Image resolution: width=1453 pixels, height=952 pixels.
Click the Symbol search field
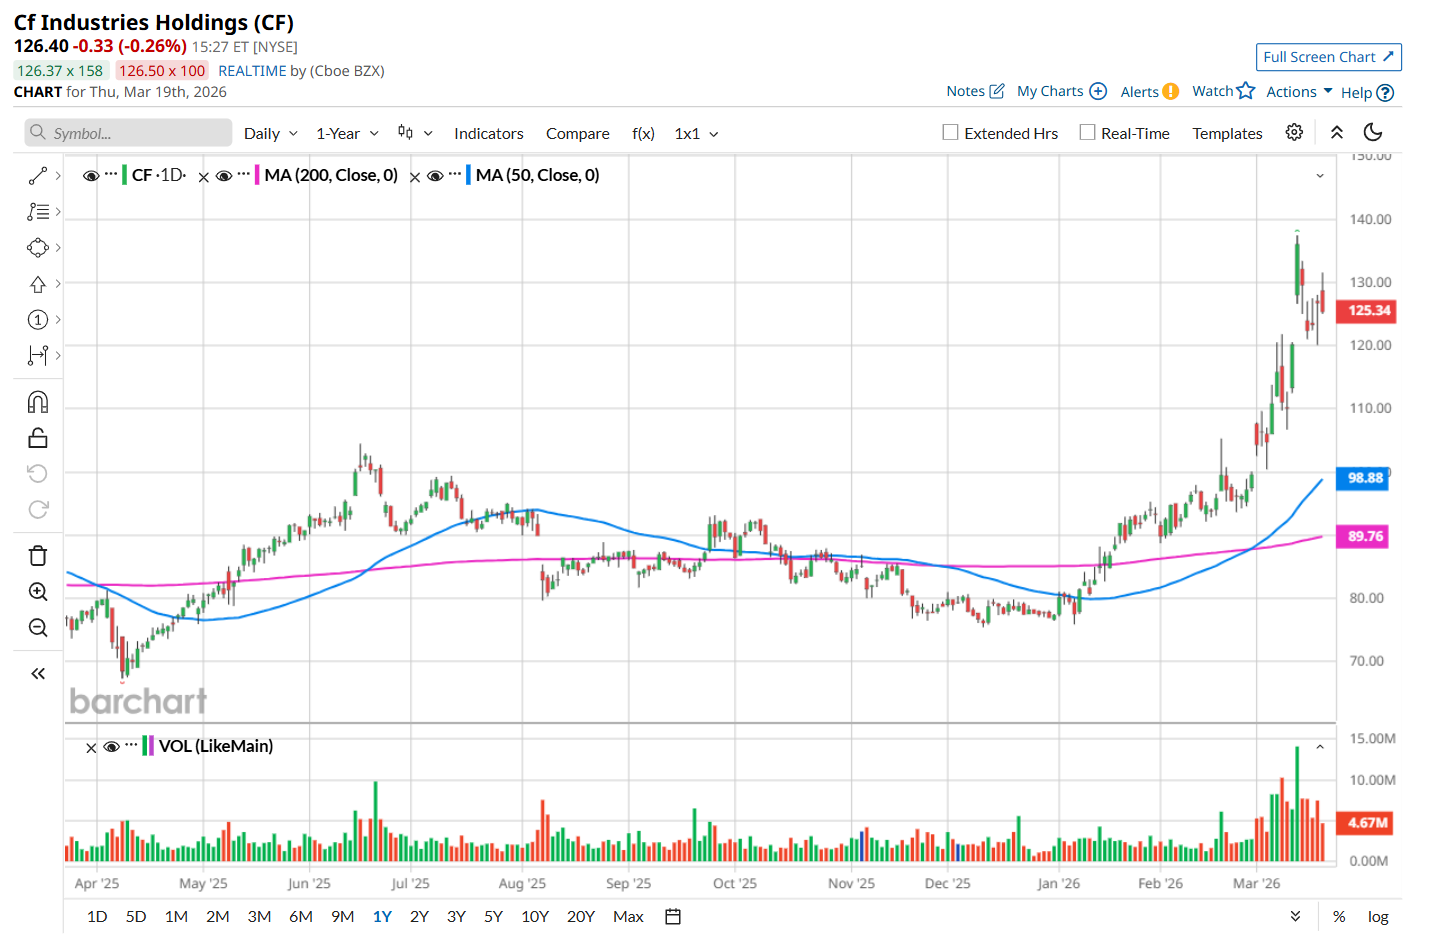pyautogui.click(x=130, y=133)
